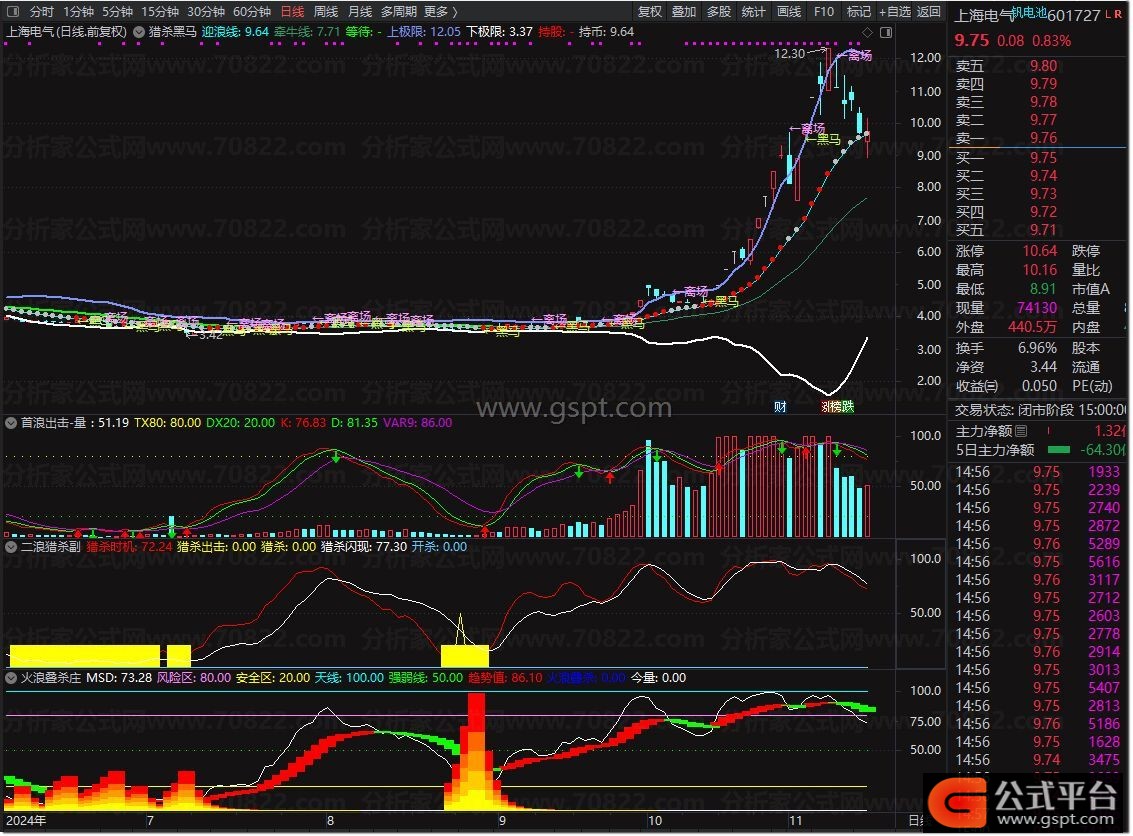This screenshot has width=1133, height=836.
Task: Click the 上极限: 12.05 indicator value
Action: pos(423,32)
